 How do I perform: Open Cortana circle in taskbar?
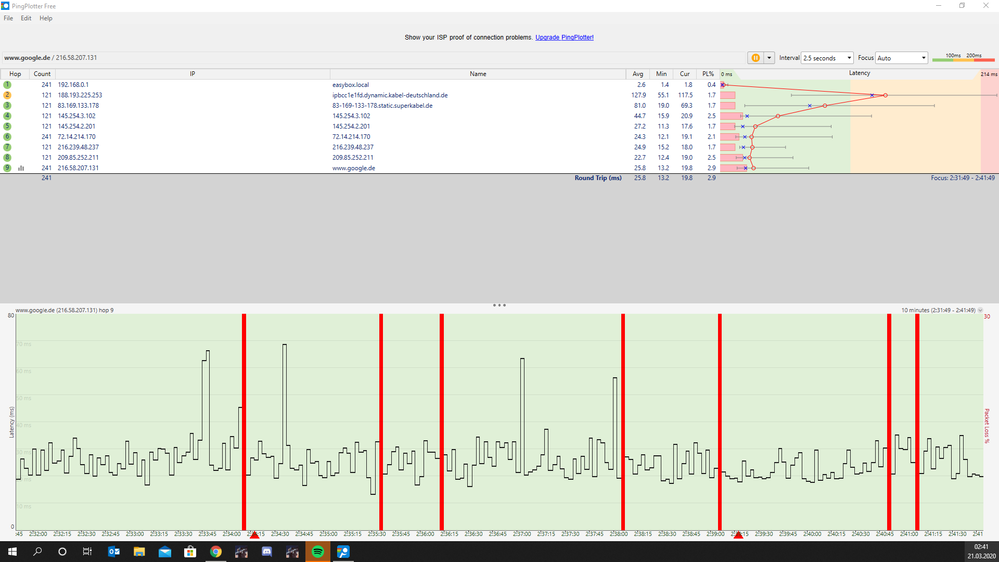click(x=62, y=552)
